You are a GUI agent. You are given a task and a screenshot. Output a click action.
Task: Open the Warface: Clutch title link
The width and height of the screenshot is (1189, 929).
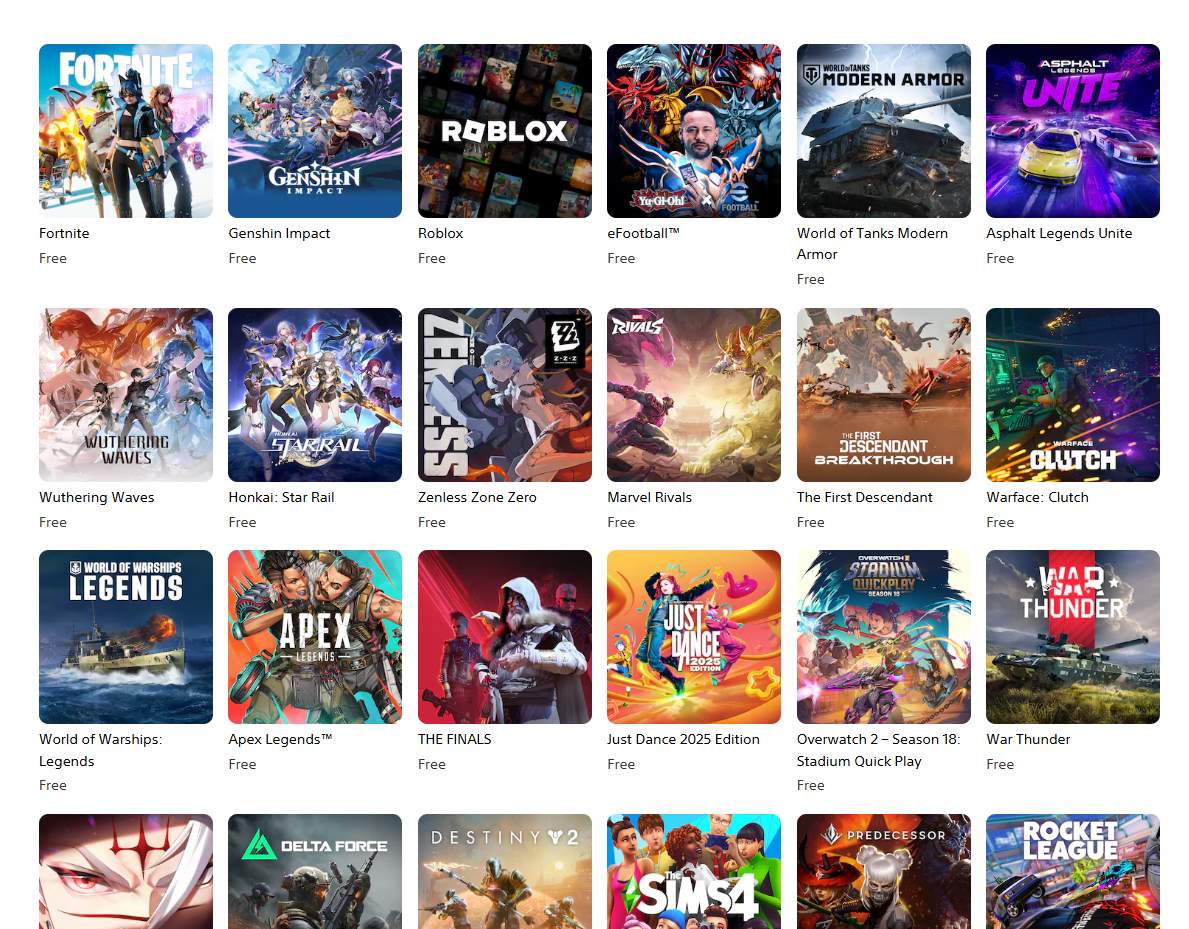(1037, 497)
